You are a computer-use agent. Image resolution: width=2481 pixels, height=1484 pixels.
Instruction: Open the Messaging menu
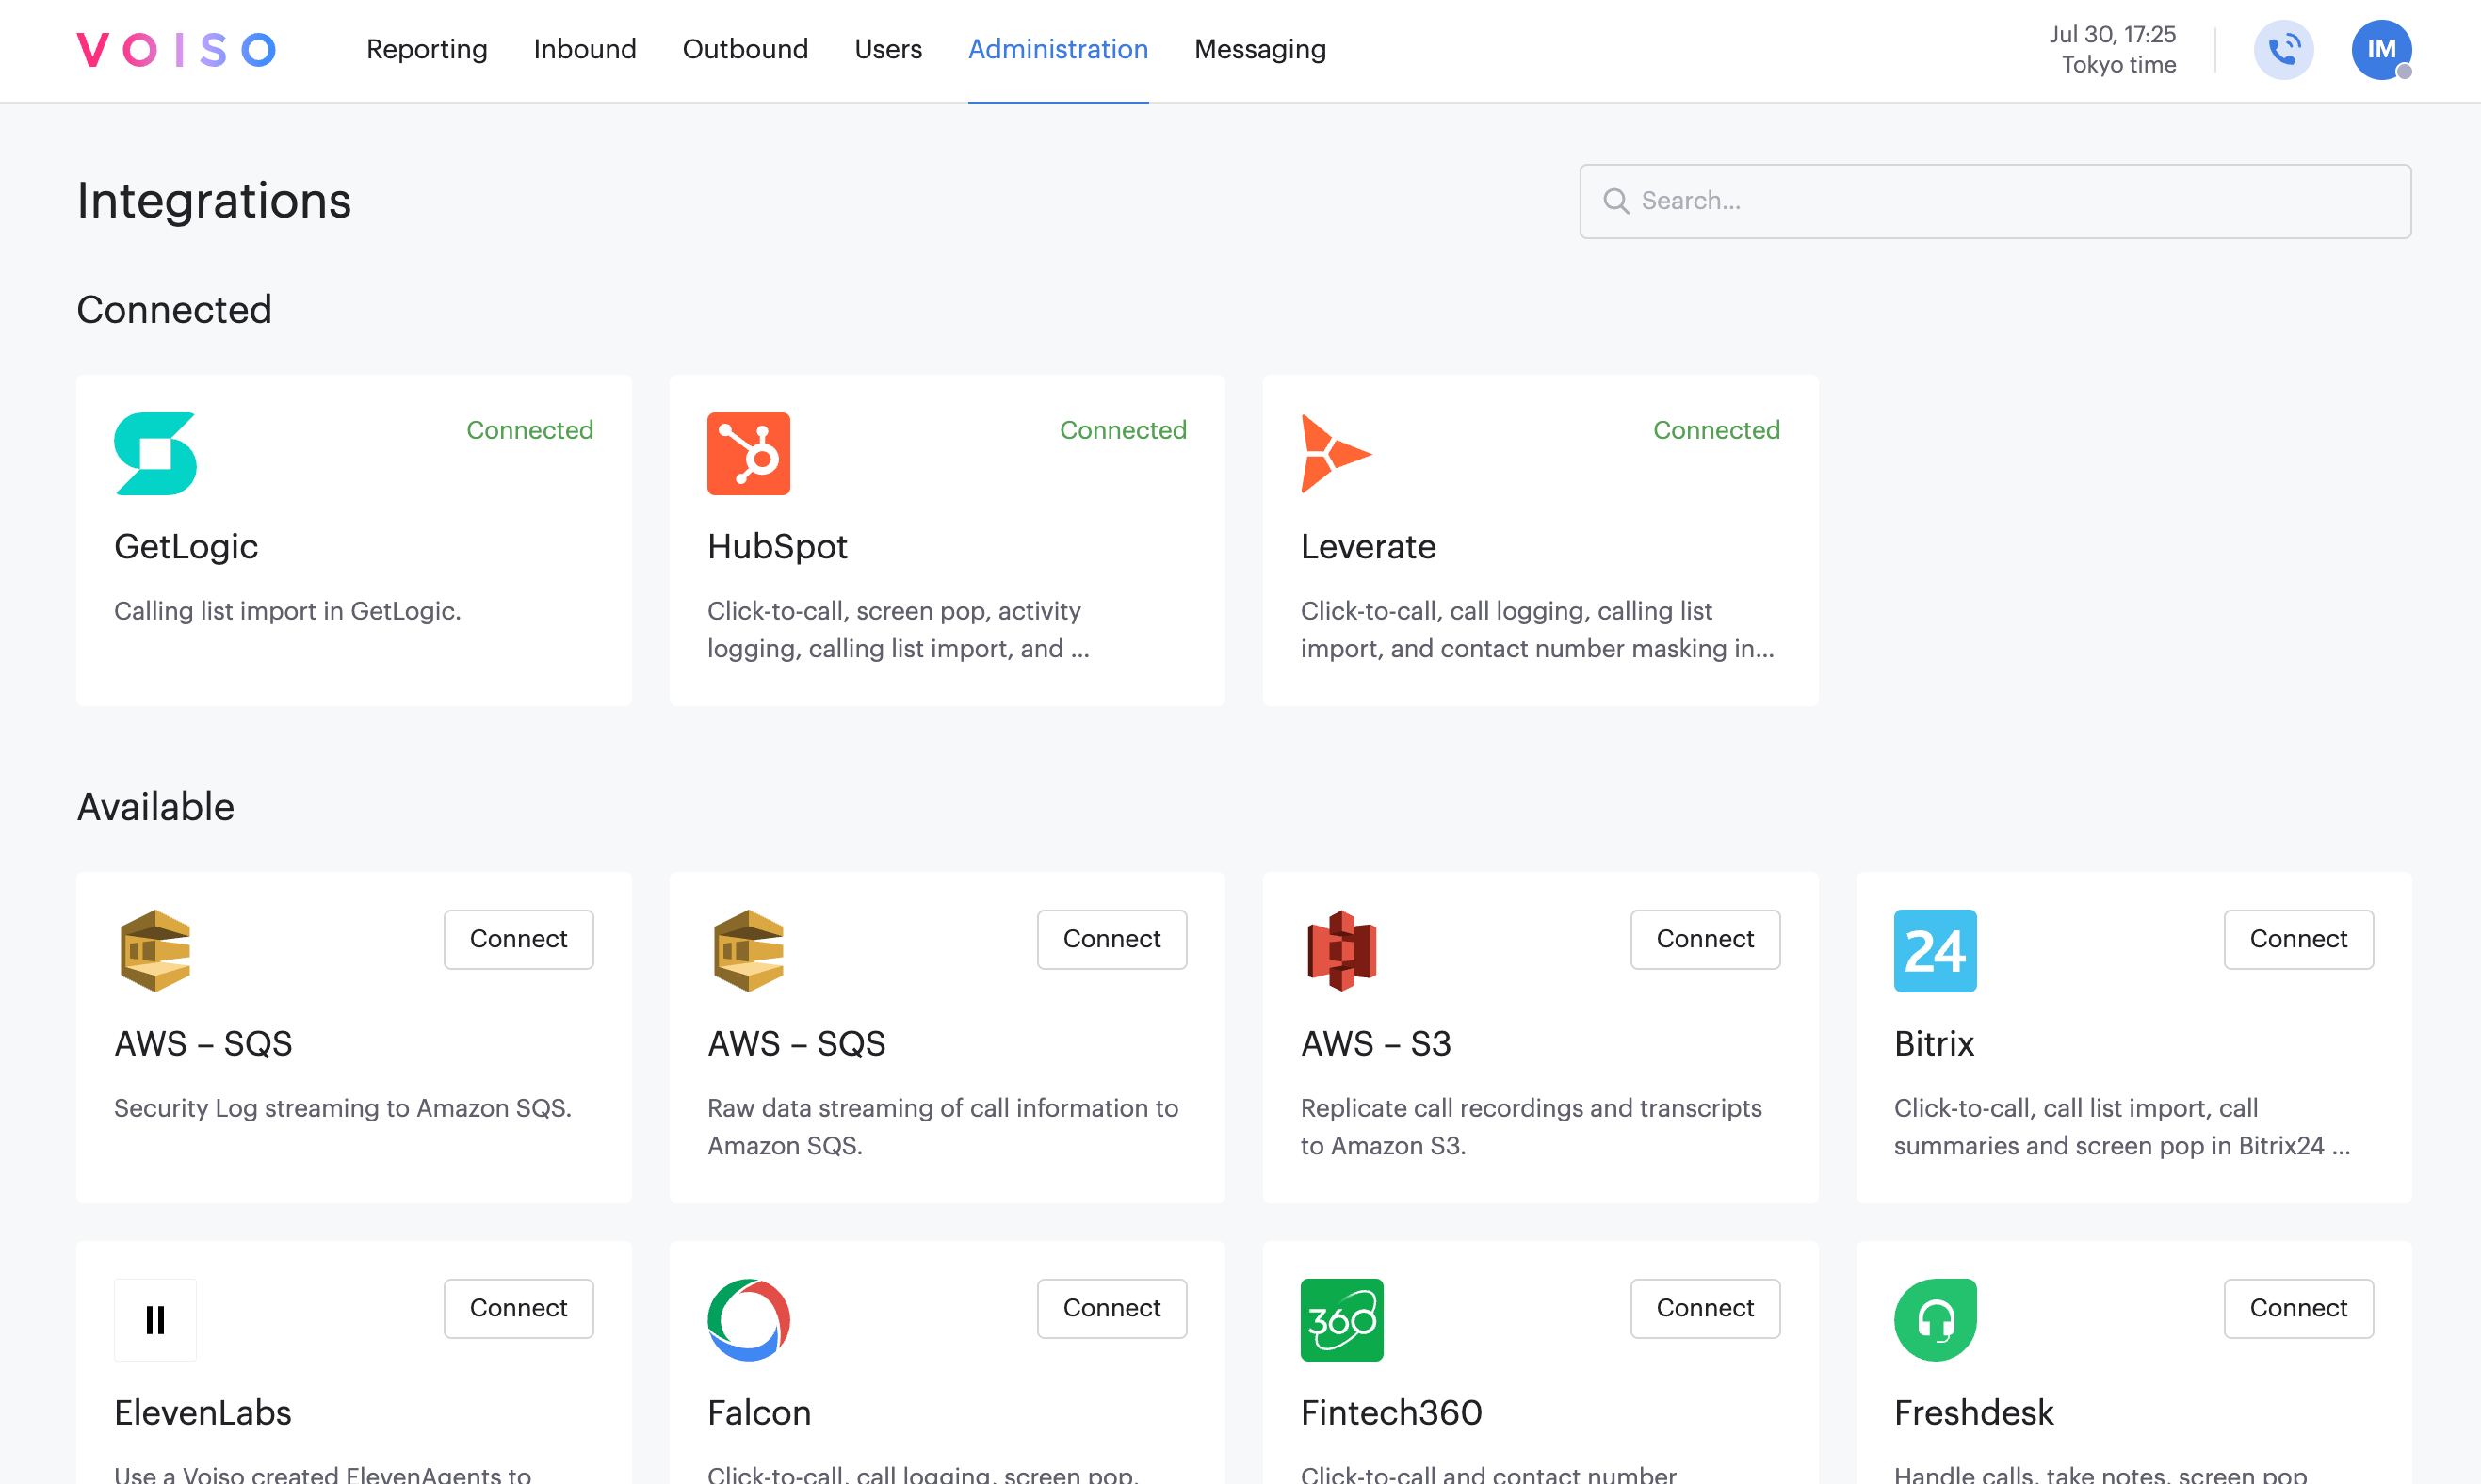point(1260,49)
